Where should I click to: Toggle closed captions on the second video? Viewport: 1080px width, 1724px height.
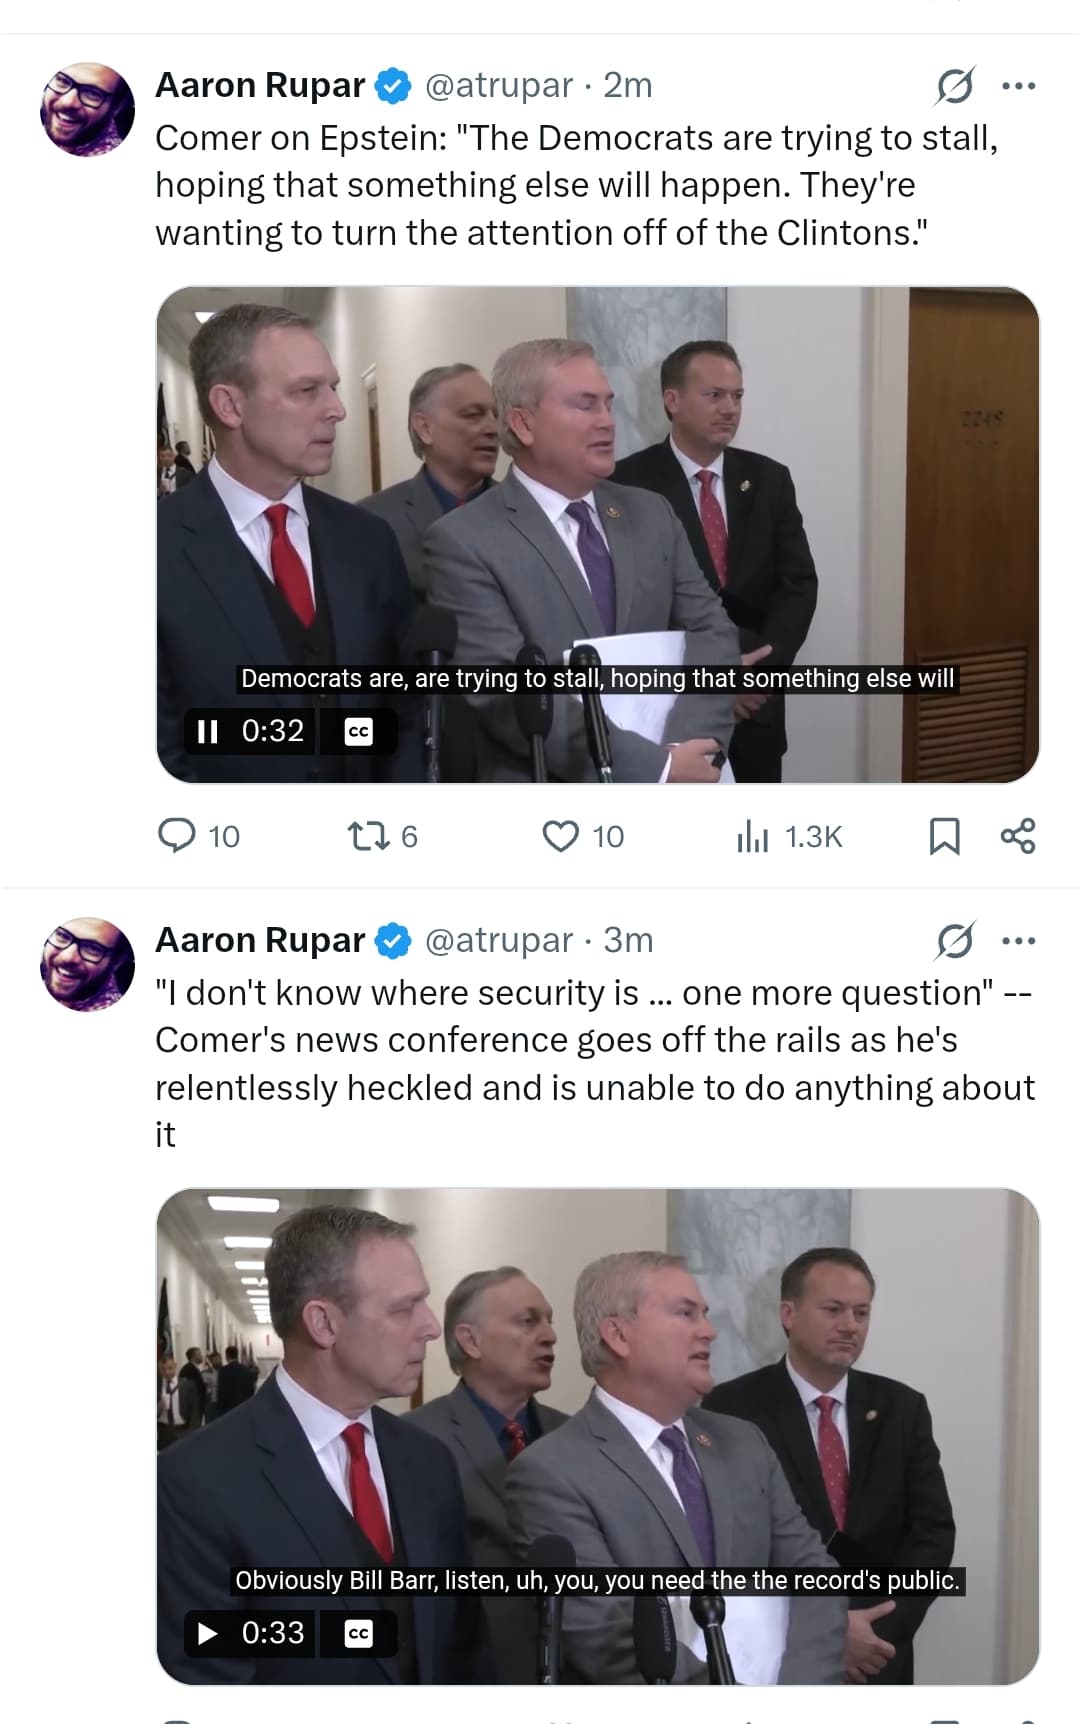[358, 1633]
